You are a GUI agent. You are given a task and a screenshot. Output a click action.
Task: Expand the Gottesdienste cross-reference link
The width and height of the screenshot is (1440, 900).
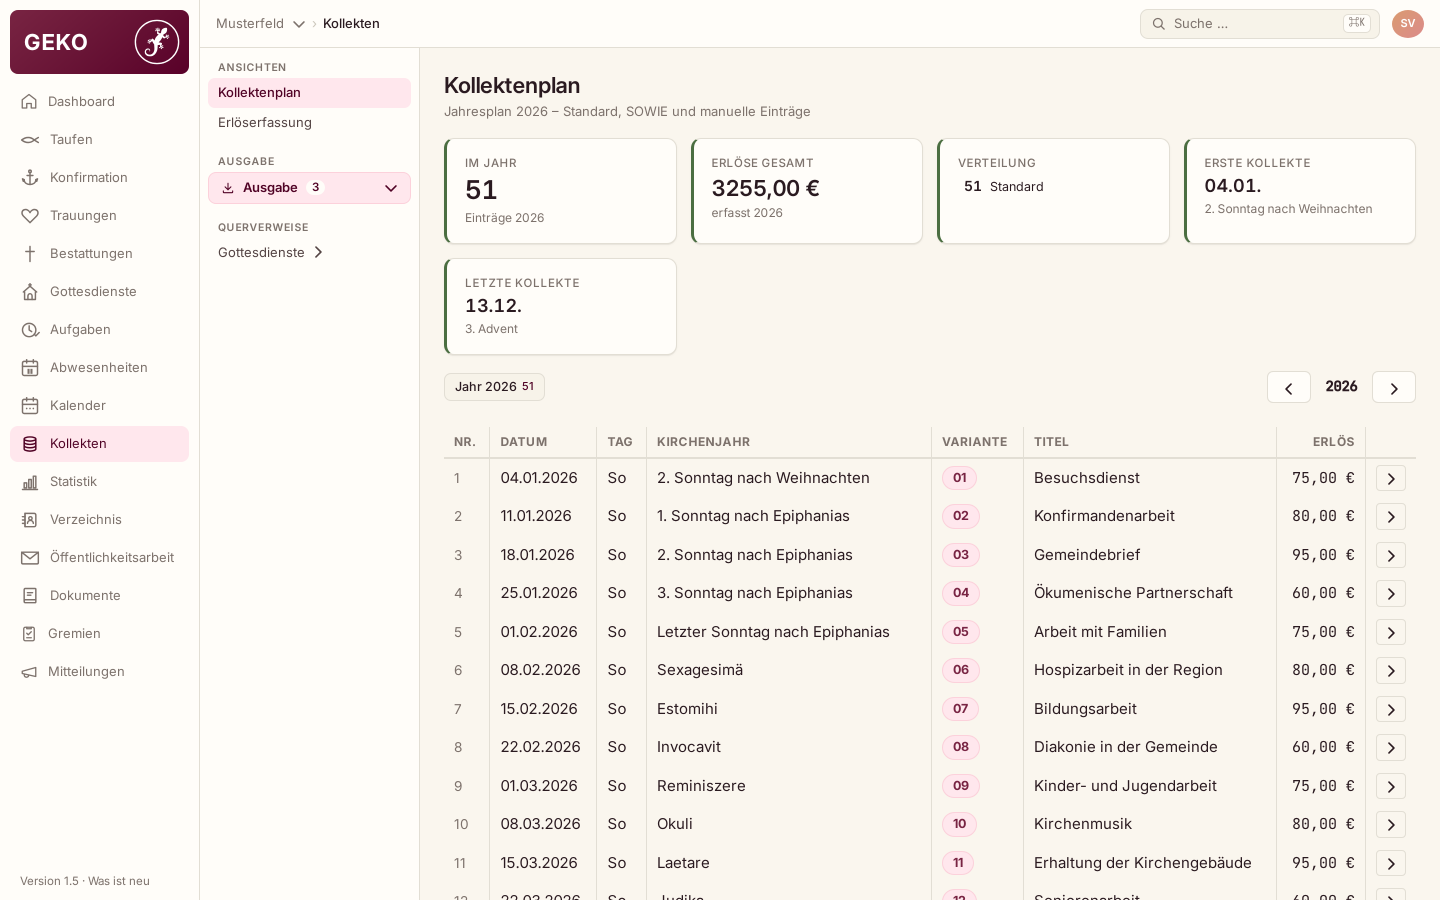tap(271, 253)
